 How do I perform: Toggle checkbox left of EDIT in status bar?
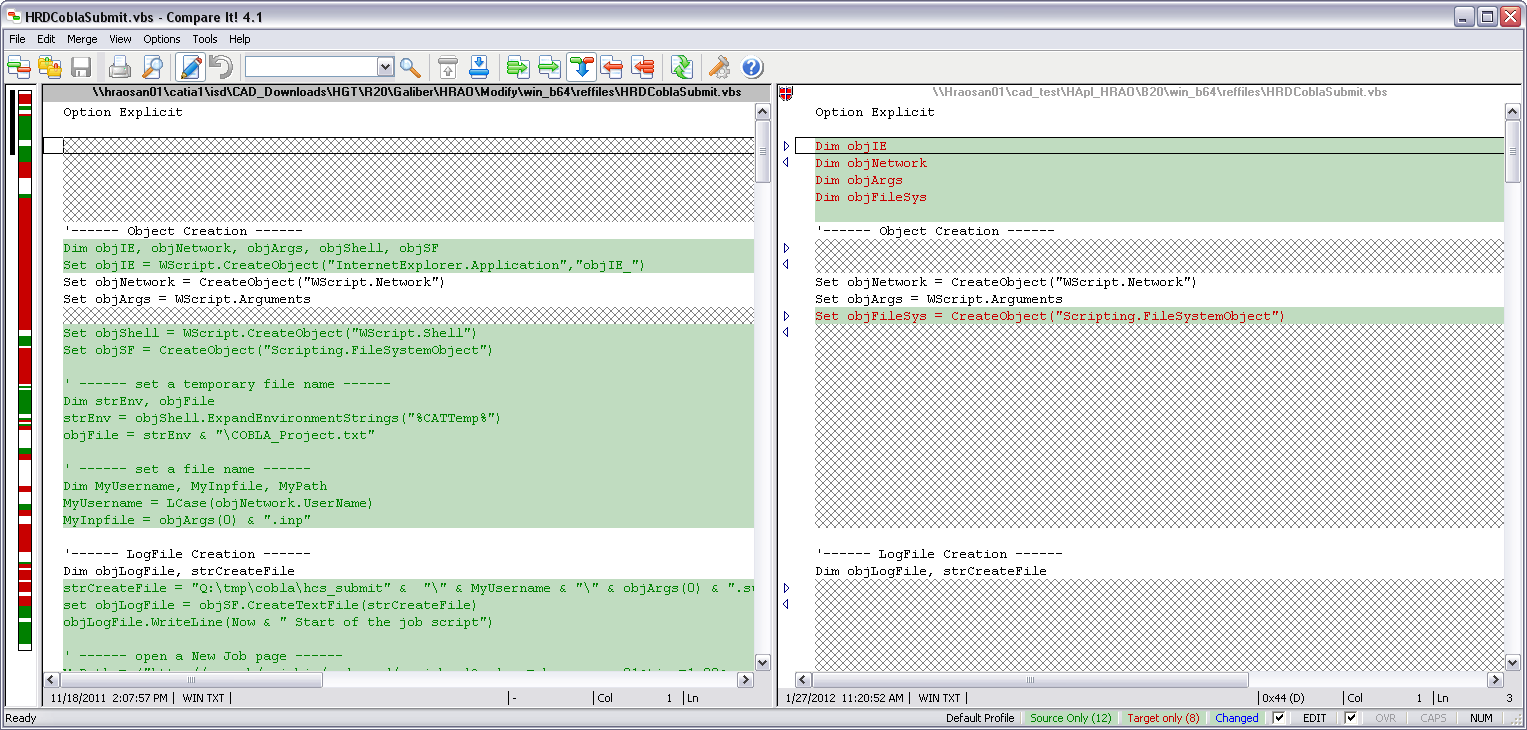click(1279, 718)
